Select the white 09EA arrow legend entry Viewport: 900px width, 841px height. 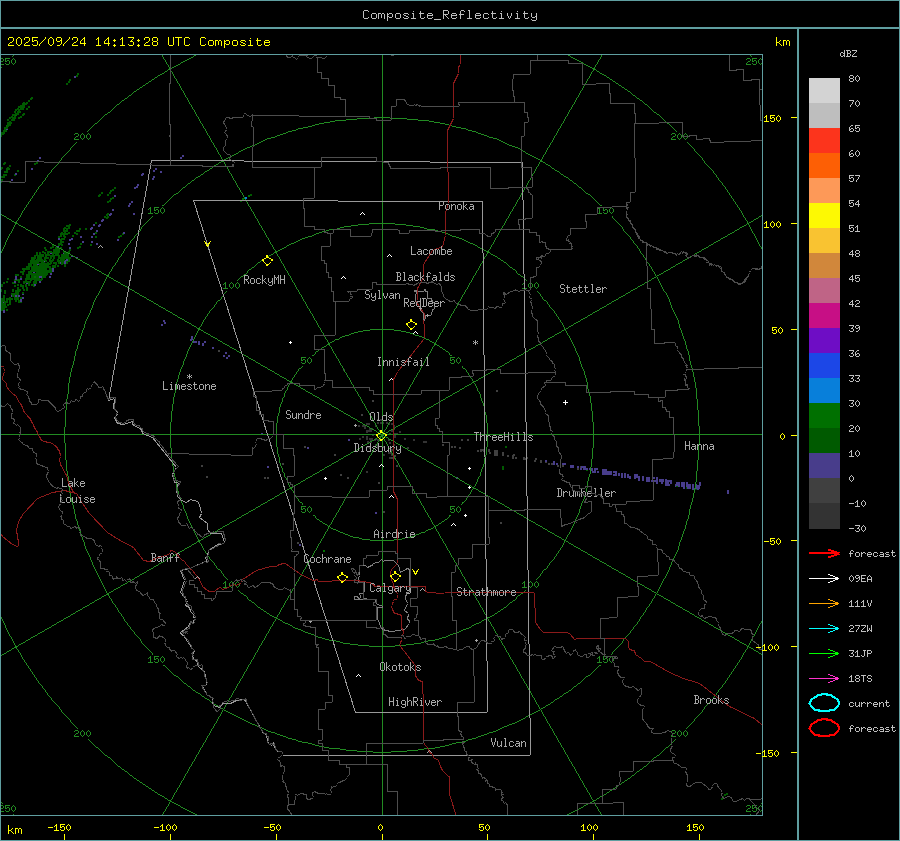tap(824, 578)
